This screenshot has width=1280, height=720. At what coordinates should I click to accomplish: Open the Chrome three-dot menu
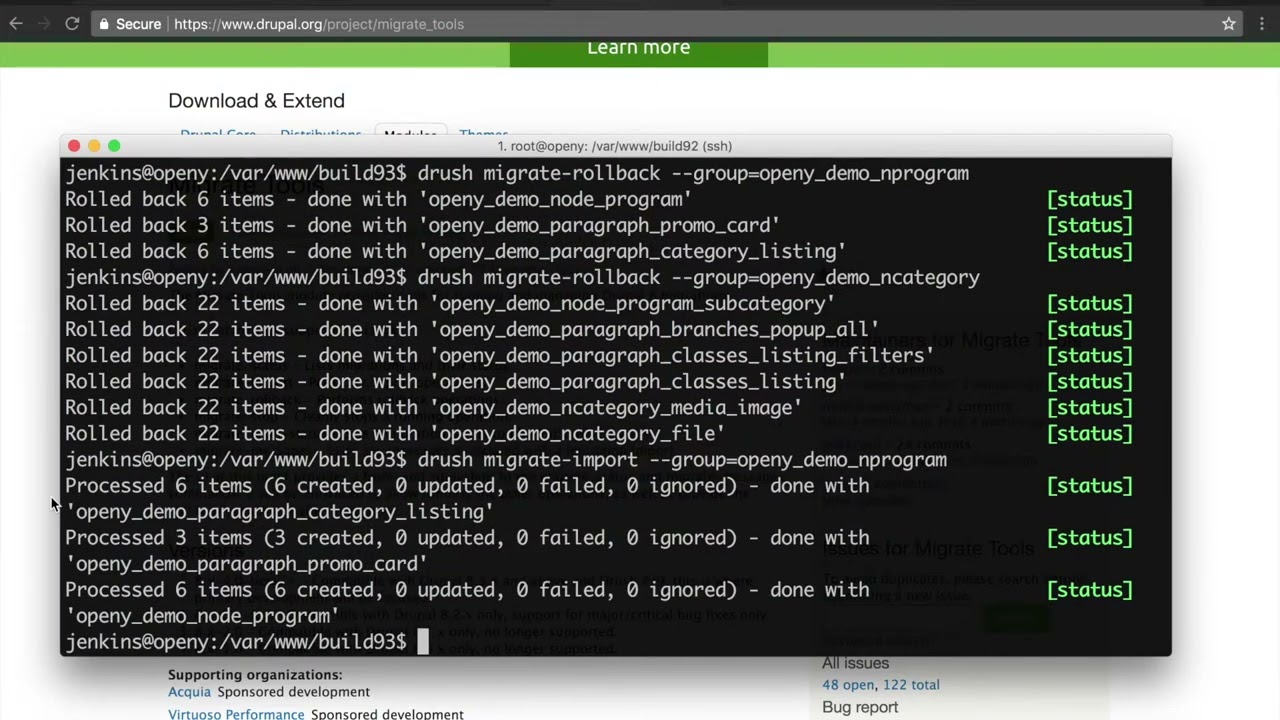pos(1263,24)
